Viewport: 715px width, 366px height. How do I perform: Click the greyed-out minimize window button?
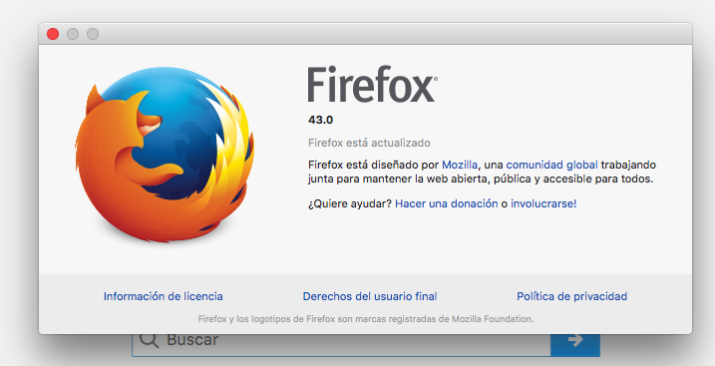pos(73,34)
